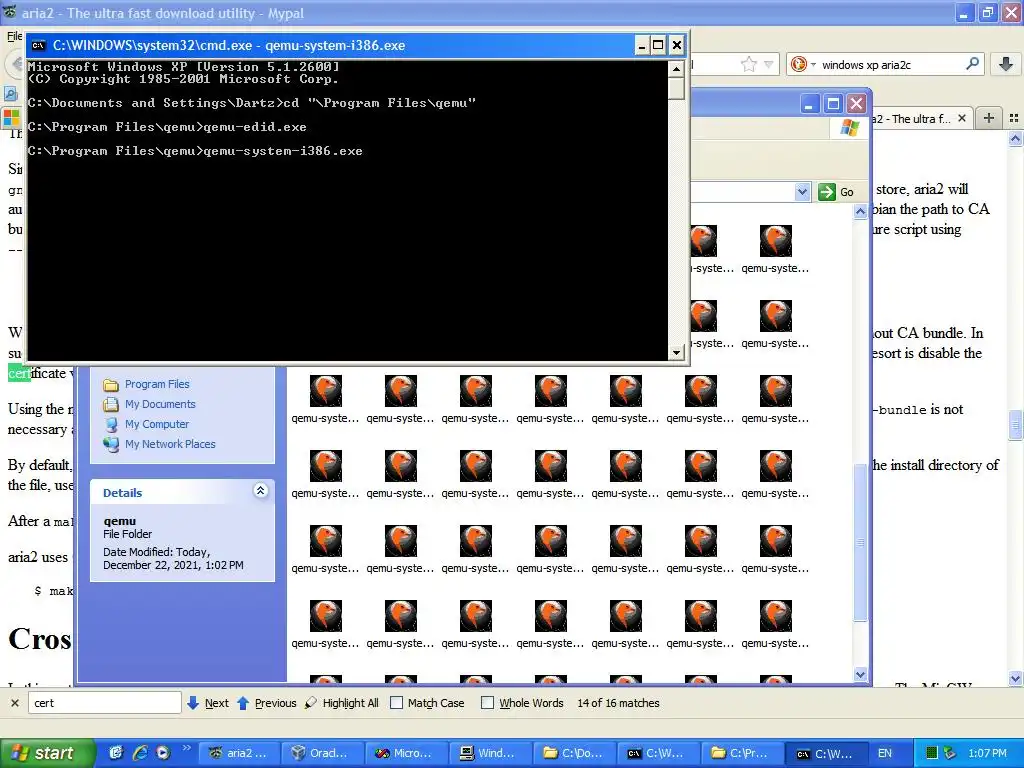Image resolution: width=1024 pixels, height=768 pixels.
Task: Expand the Explorer address bar dropdown
Action: 803,192
